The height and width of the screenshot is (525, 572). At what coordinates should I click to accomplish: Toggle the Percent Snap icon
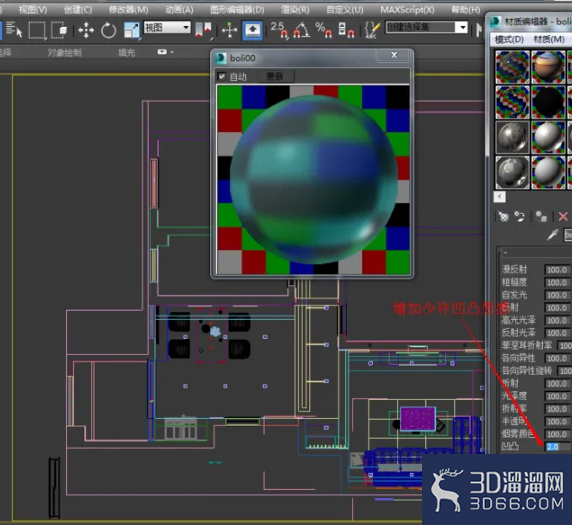pos(324,30)
